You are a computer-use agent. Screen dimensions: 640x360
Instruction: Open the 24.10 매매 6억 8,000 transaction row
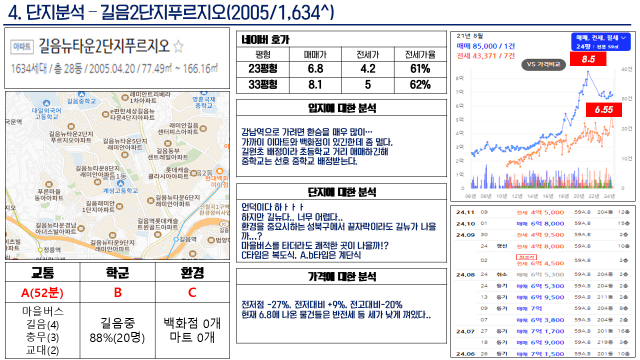click(543, 224)
